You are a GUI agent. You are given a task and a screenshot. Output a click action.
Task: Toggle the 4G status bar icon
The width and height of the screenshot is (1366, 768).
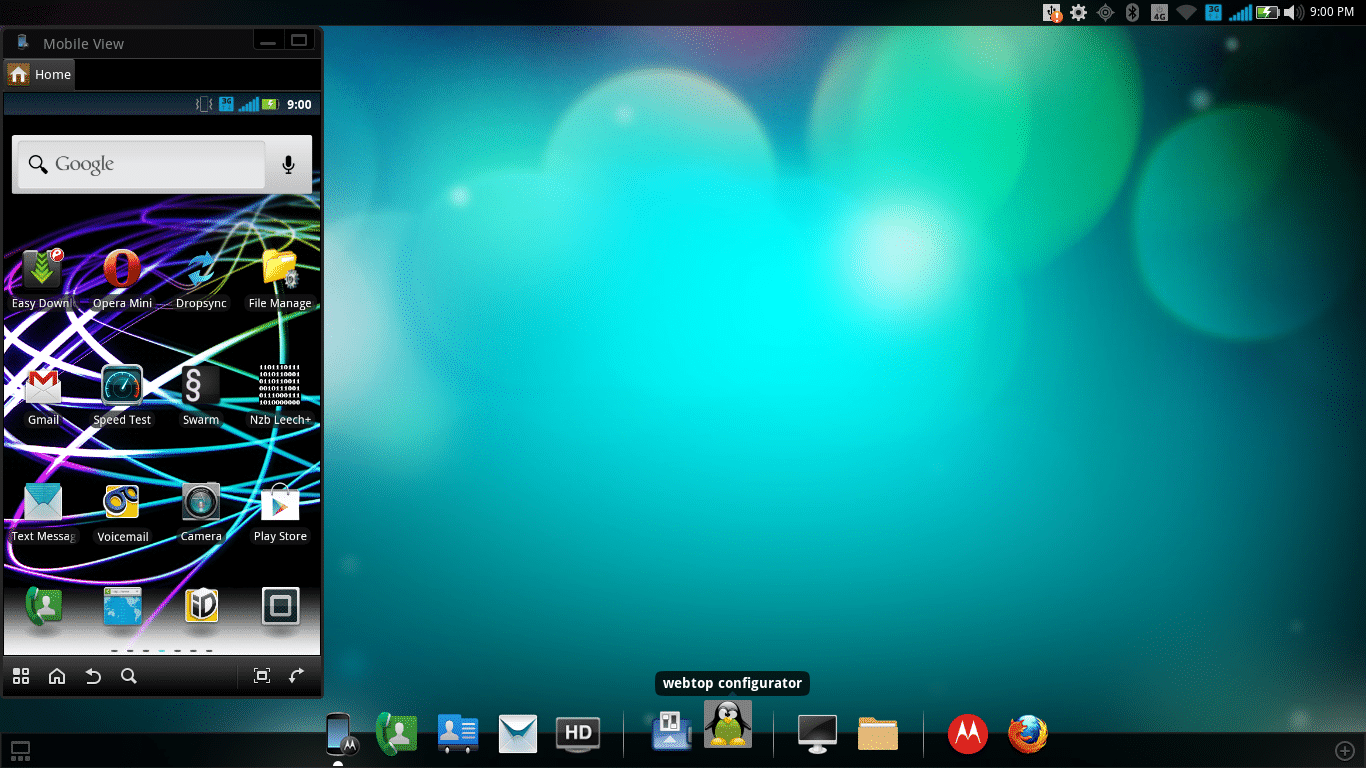click(1159, 12)
